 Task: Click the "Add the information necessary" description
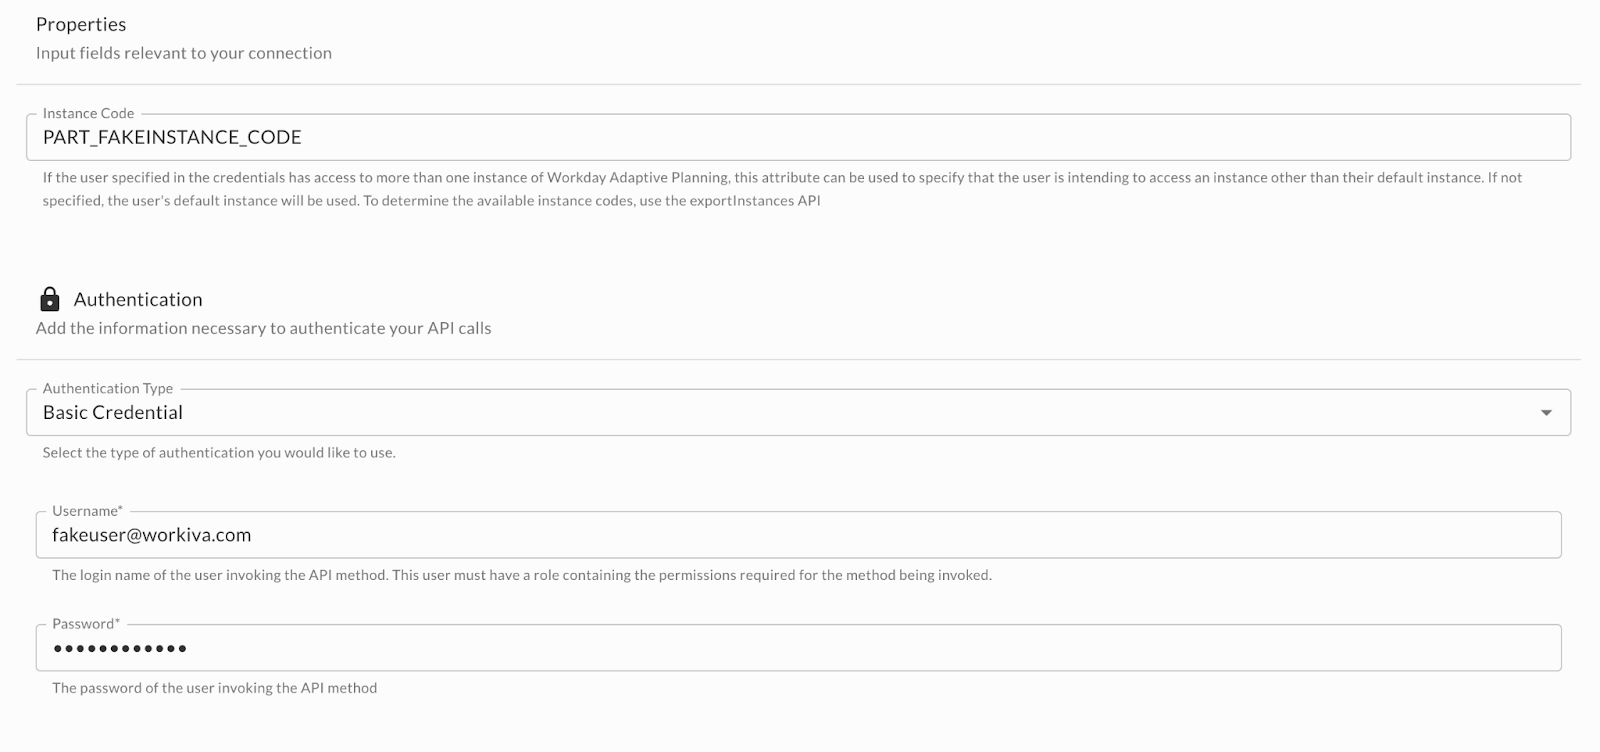263,328
